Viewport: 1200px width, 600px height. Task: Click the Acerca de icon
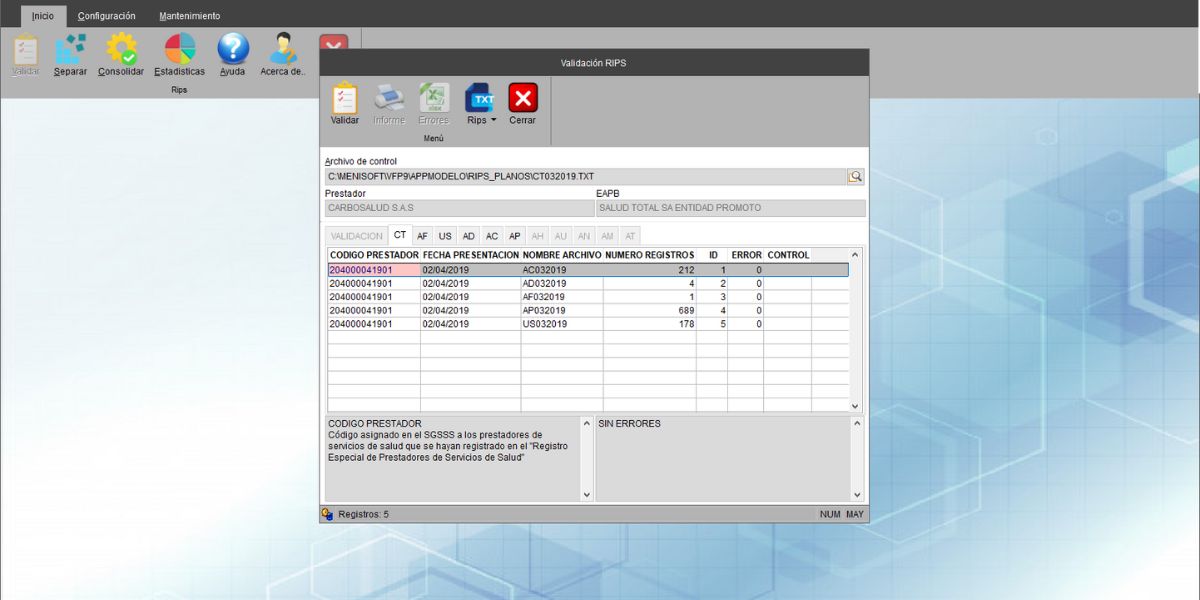click(282, 54)
